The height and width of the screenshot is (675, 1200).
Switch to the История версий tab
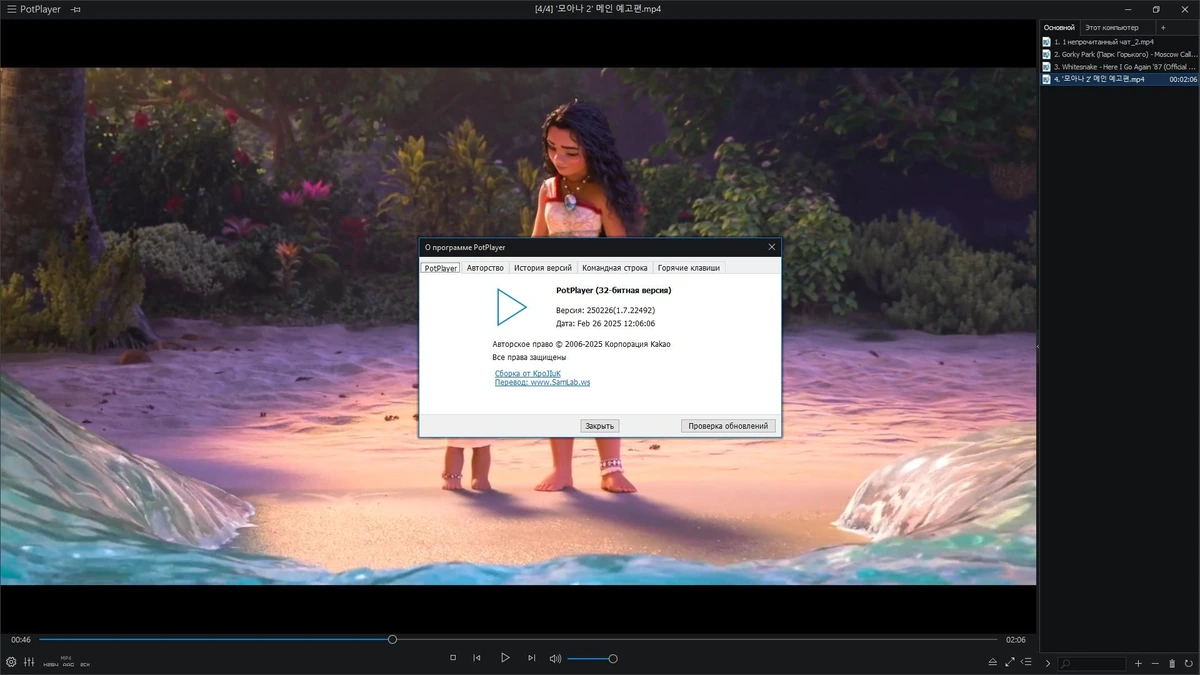click(543, 268)
